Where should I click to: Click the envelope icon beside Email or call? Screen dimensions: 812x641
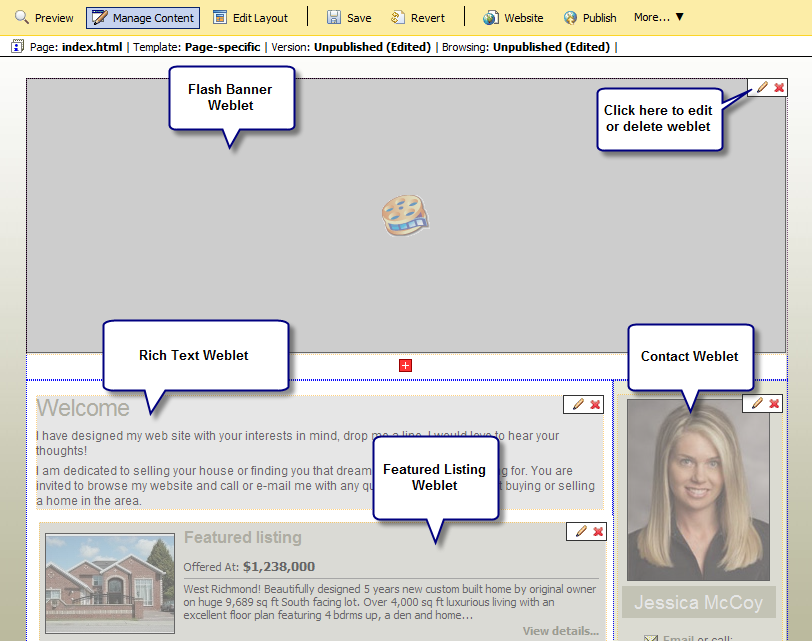[x=651, y=638]
